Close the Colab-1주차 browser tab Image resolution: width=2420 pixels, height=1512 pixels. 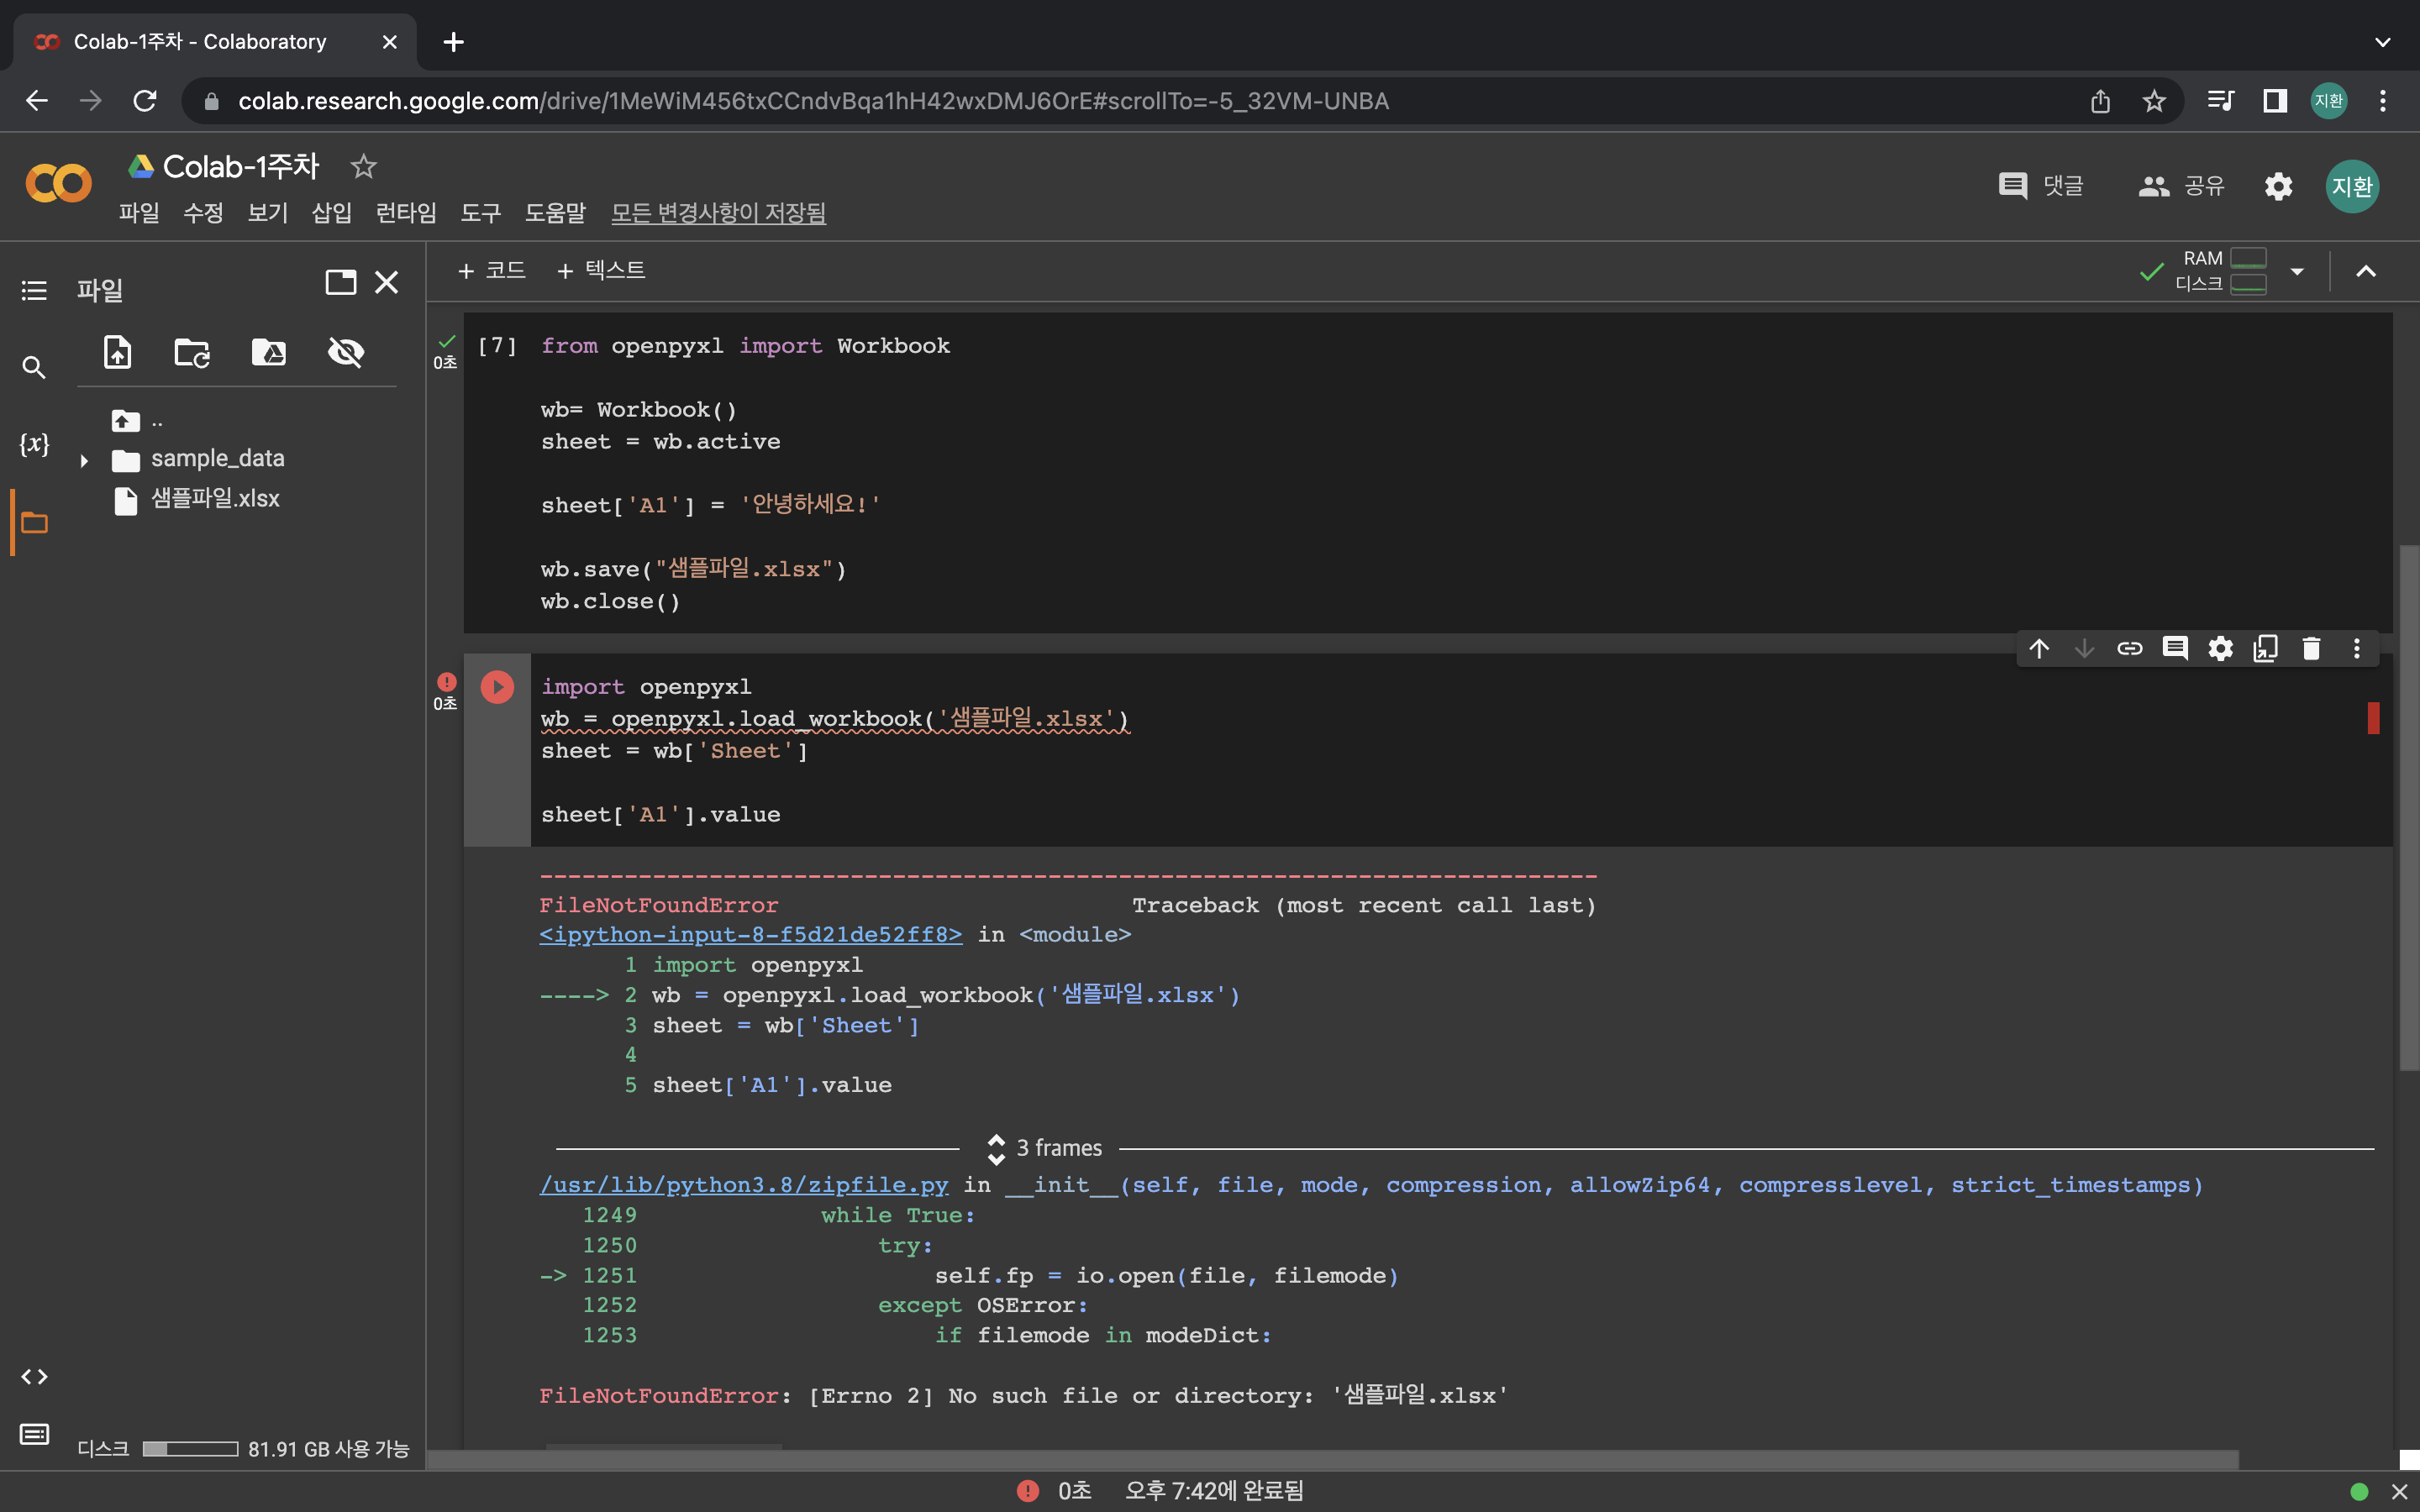click(390, 42)
